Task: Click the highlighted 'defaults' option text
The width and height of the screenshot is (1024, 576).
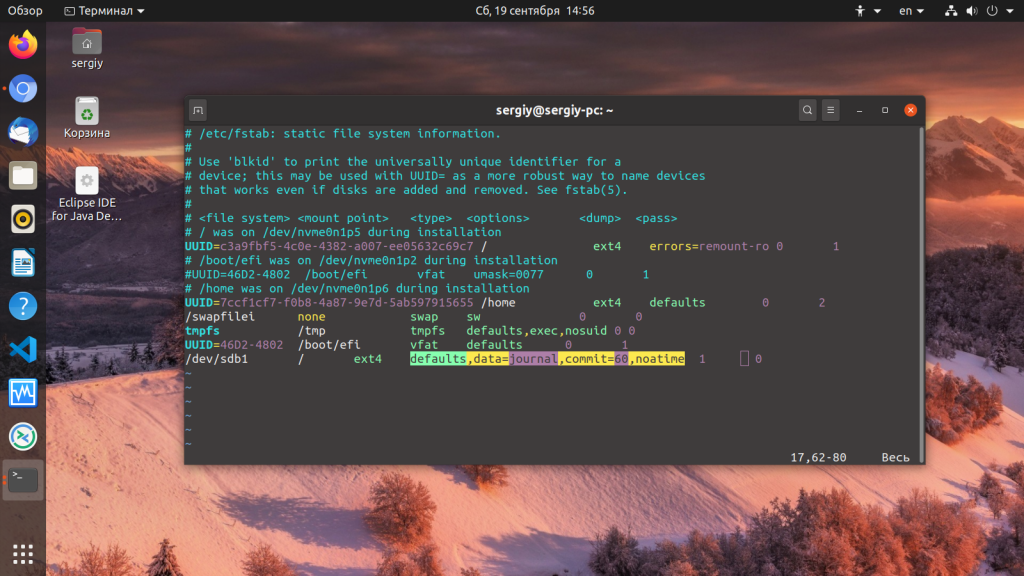Action: (x=438, y=359)
